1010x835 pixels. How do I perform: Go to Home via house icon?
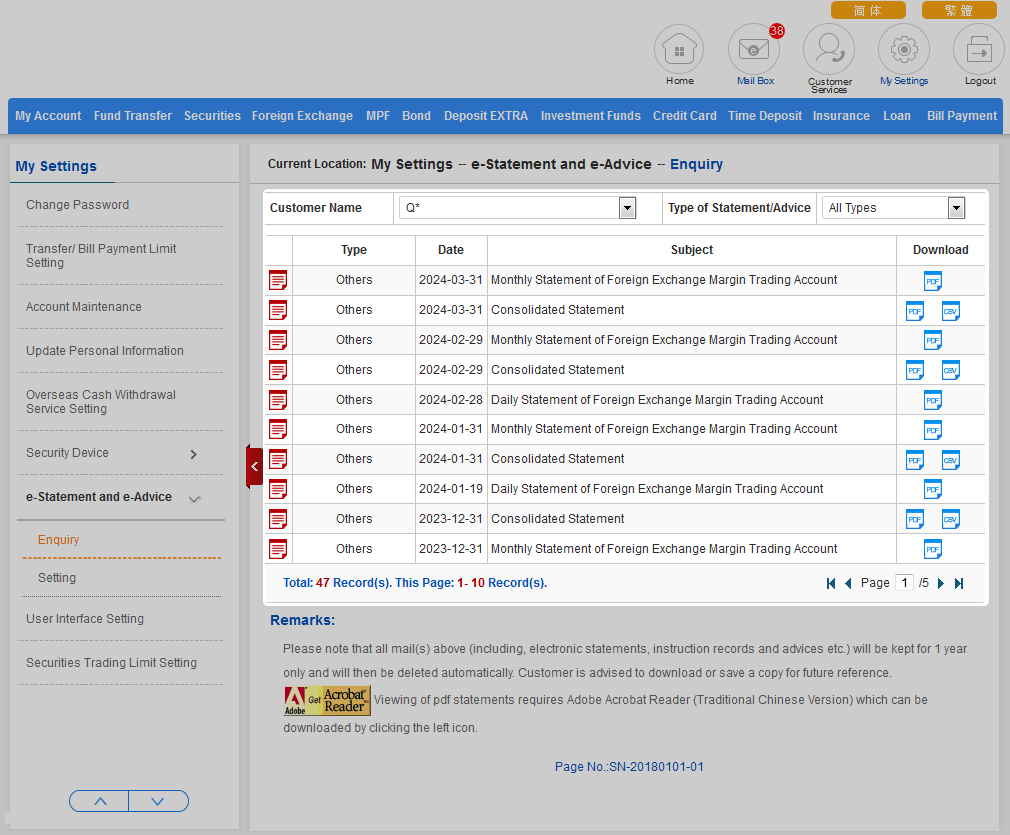pyautogui.click(x=679, y=49)
